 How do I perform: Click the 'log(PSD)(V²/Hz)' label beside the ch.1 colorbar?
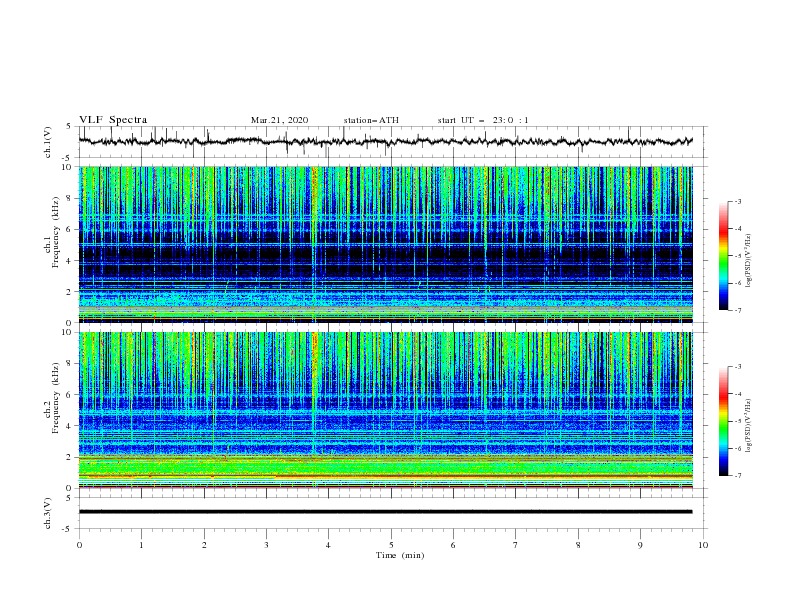[x=749, y=261]
